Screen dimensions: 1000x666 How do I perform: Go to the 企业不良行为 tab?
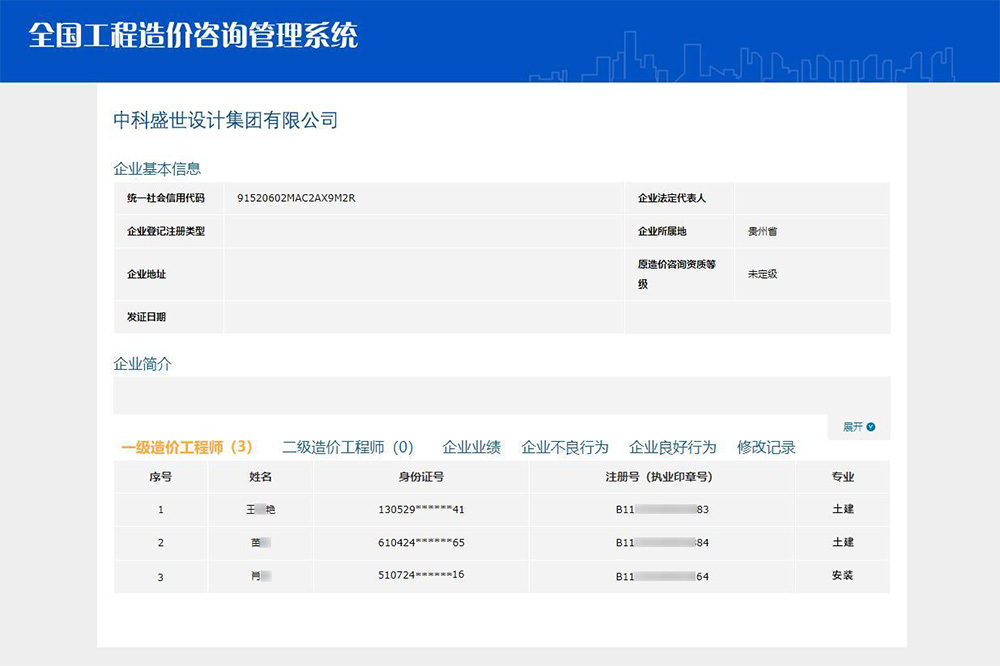[x=565, y=447]
